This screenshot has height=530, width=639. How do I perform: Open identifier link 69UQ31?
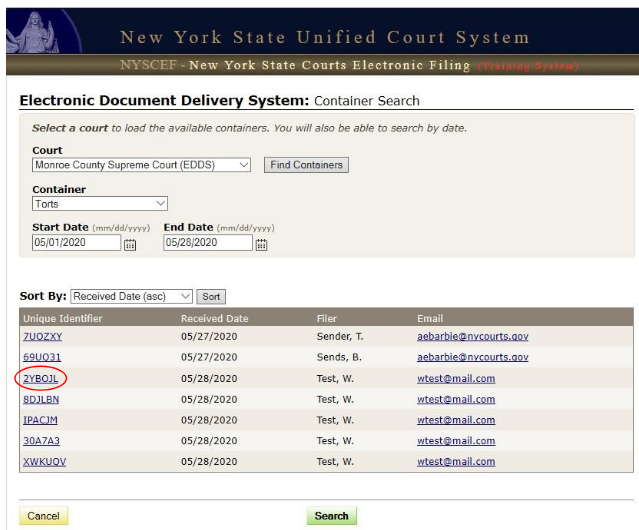[42, 357]
